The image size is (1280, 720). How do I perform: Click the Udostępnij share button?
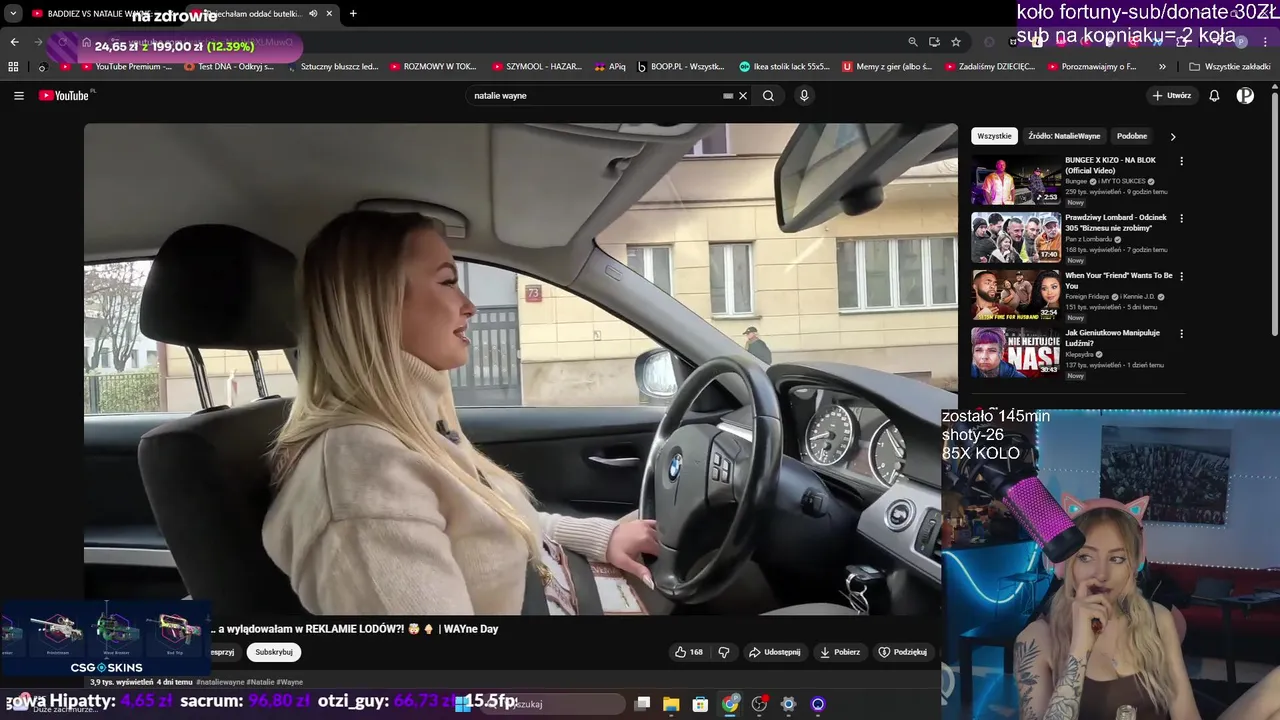coord(775,652)
